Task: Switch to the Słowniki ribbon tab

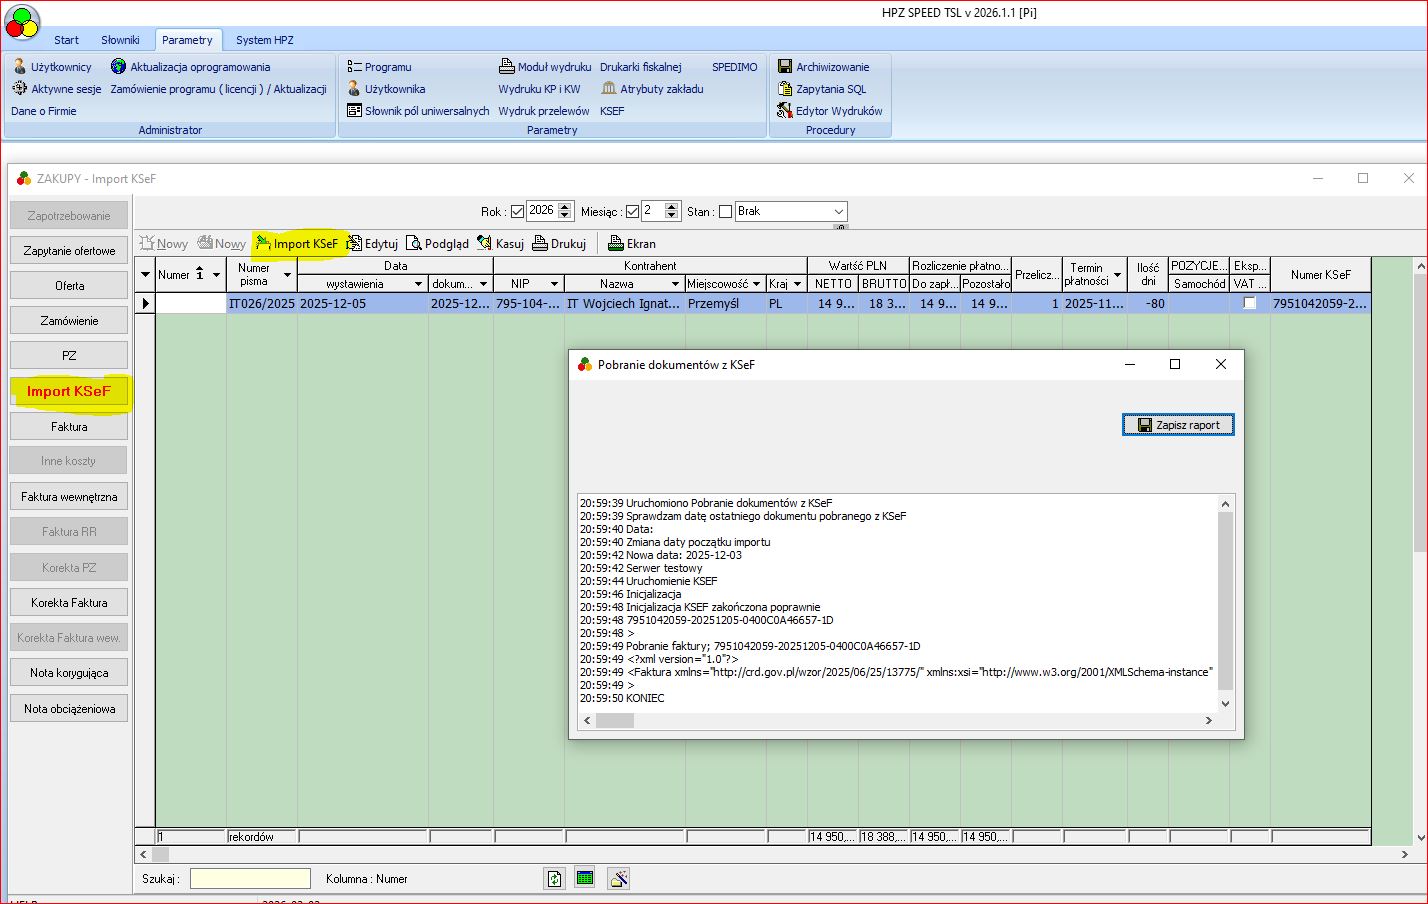Action: pos(120,40)
